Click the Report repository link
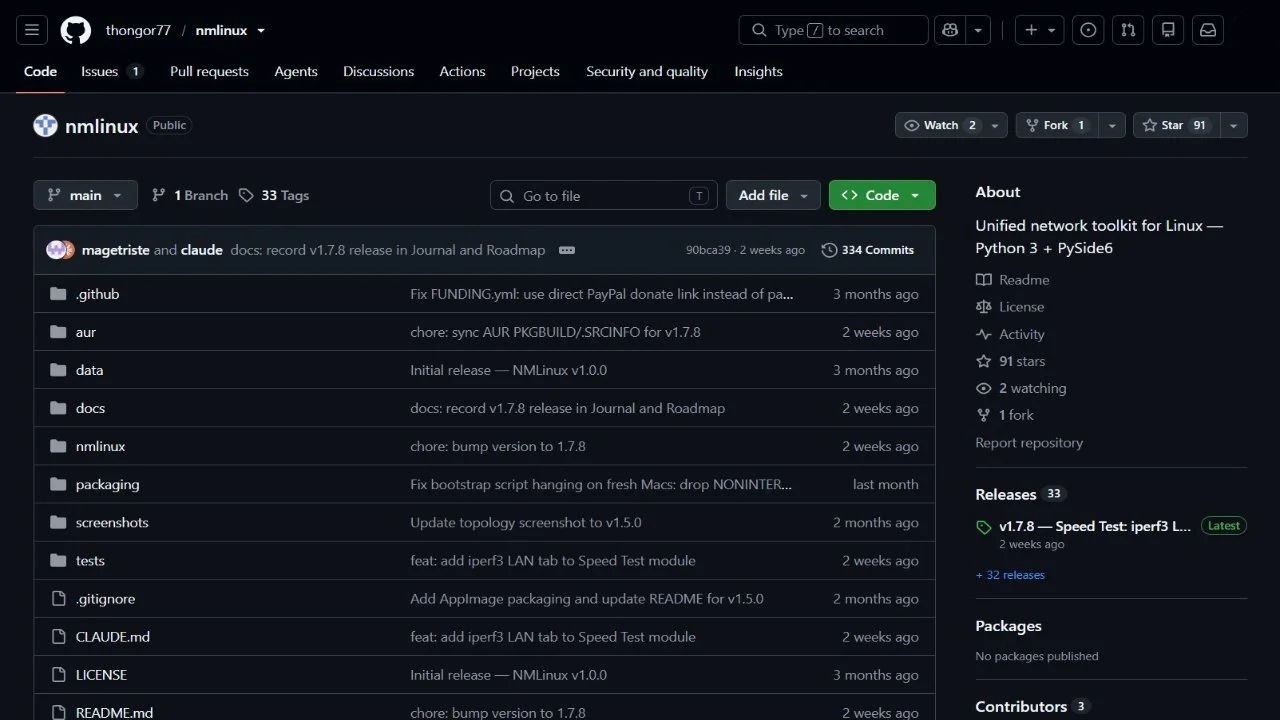Image resolution: width=1280 pixels, height=720 pixels. tap(1029, 443)
